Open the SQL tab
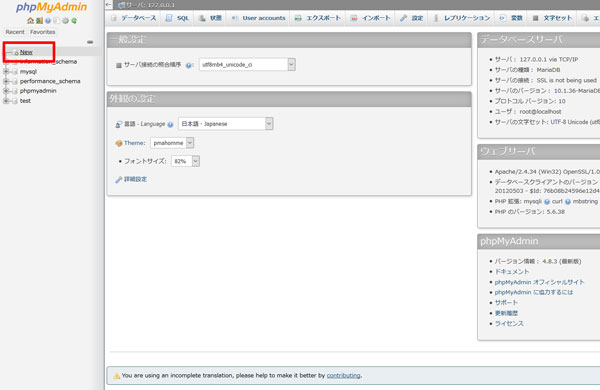The height and width of the screenshot is (390, 600). tap(178, 18)
